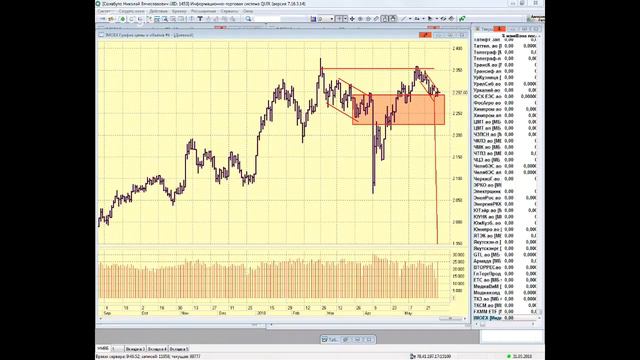Screen dimensions: 640x360
Task: Open the combo box next to save icon
Action: pyautogui.click(x=326, y=19)
